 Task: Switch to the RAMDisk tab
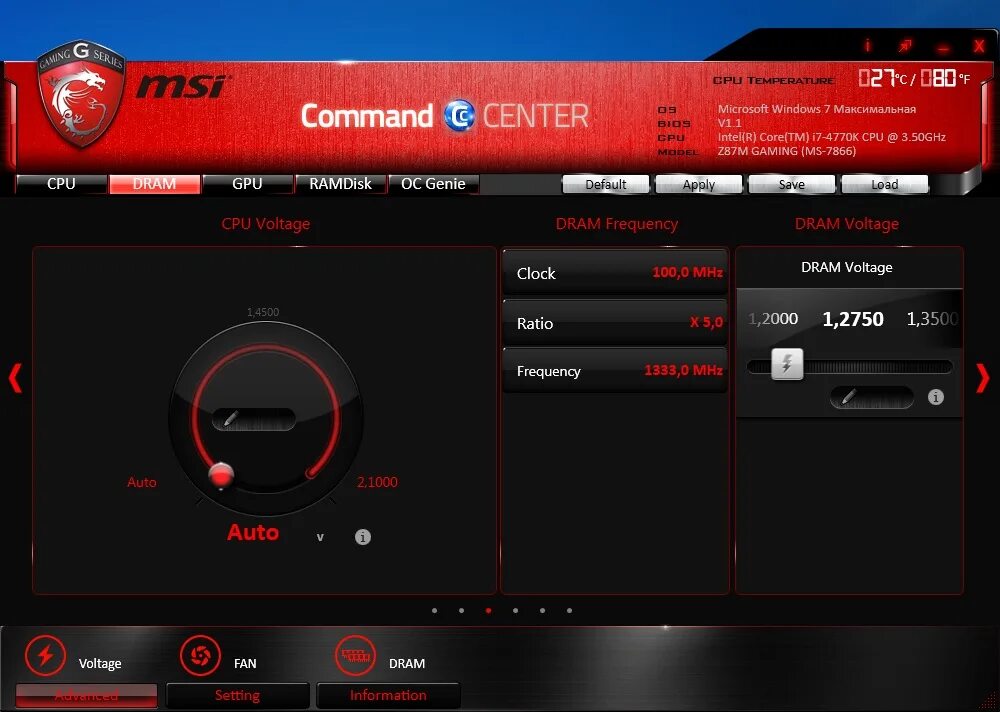click(x=341, y=184)
